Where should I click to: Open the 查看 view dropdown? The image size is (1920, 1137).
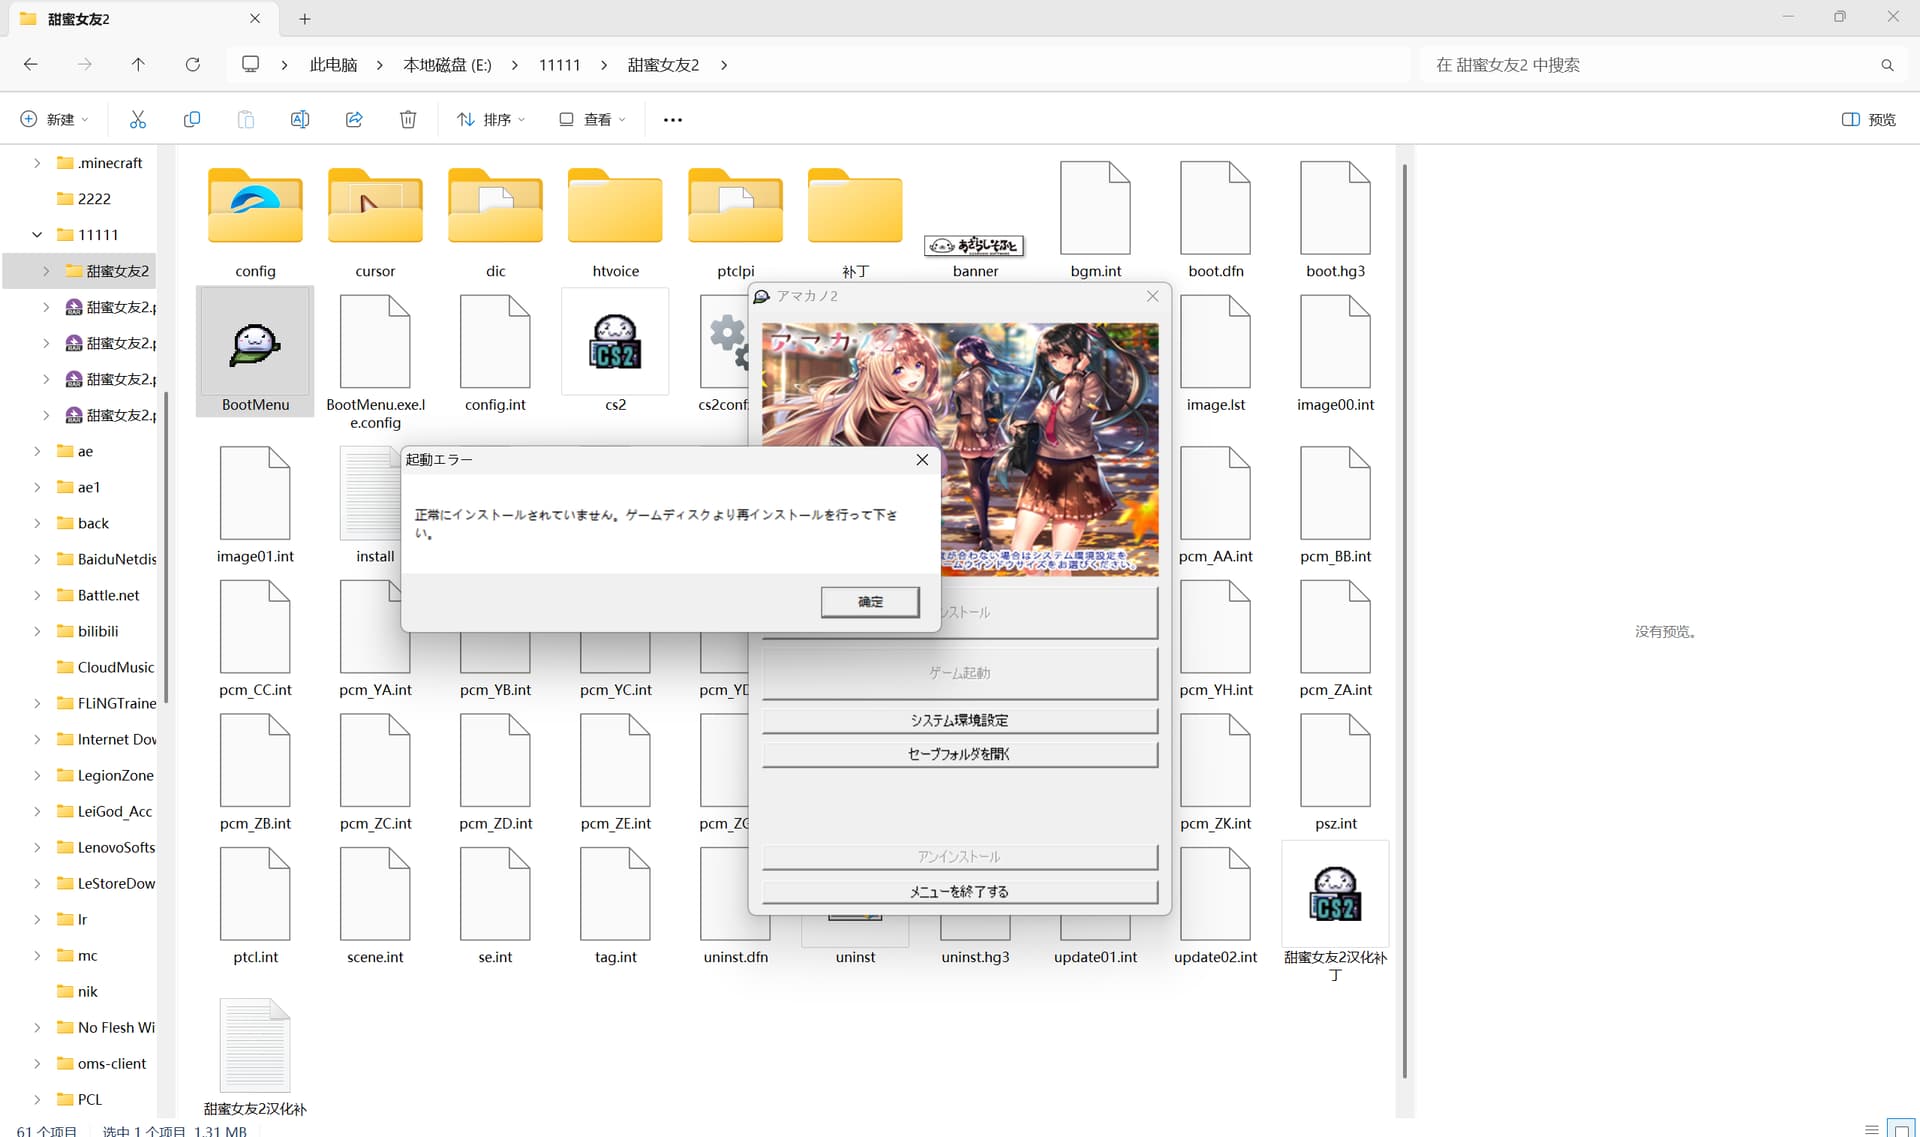point(592,119)
